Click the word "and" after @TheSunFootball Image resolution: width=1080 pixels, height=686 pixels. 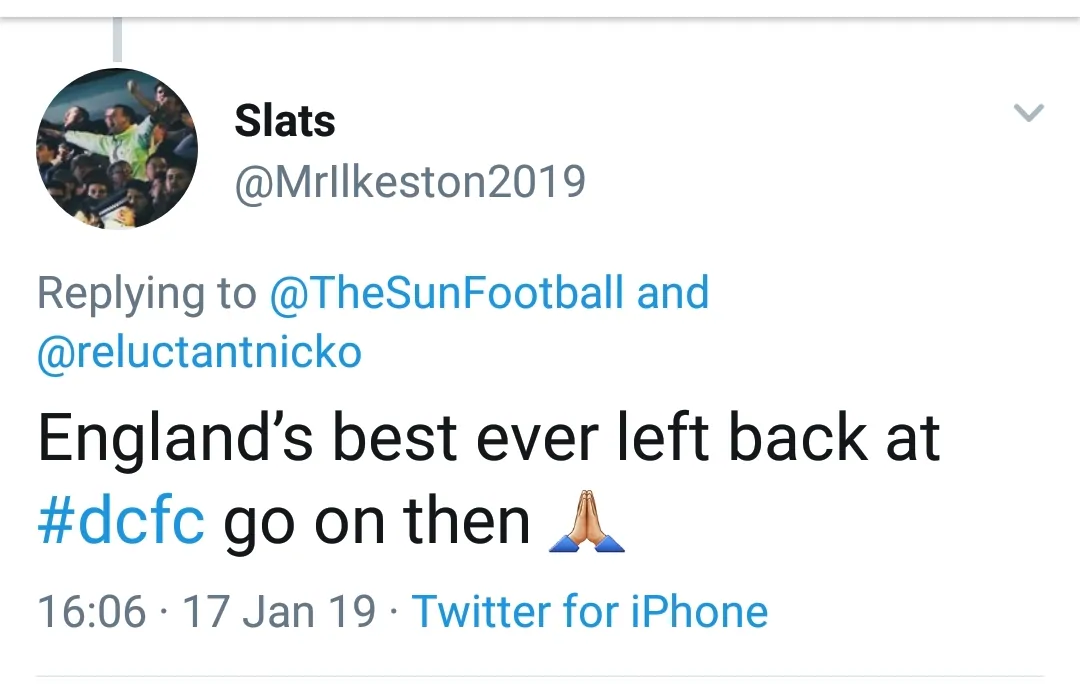click(673, 293)
